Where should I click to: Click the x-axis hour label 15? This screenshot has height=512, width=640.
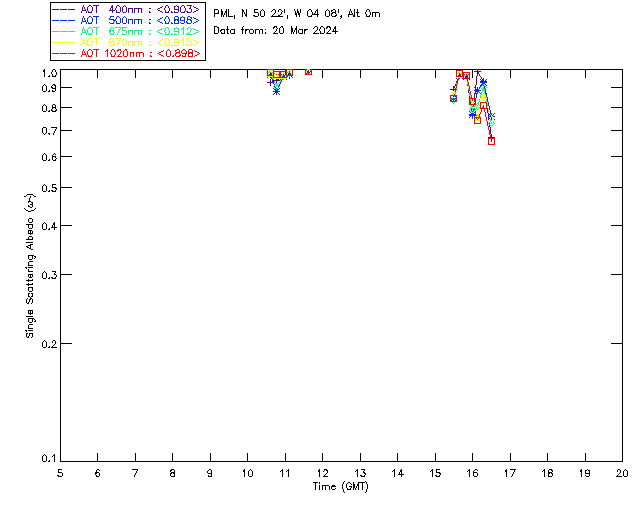click(x=435, y=474)
